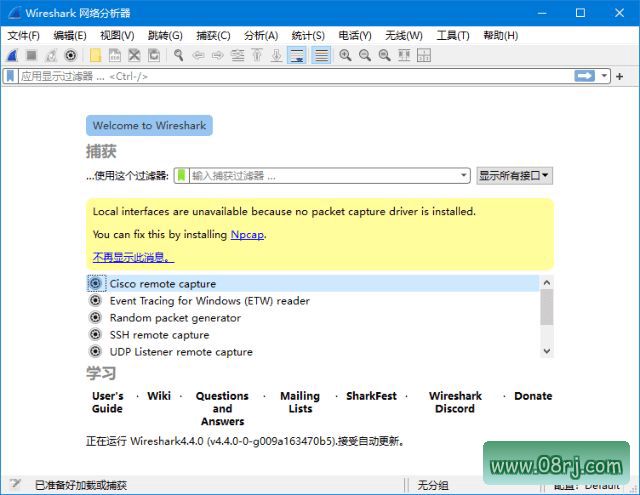This screenshot has width=640, height=495.
Task: Click the display filter input field
Action: click(295, 76)
